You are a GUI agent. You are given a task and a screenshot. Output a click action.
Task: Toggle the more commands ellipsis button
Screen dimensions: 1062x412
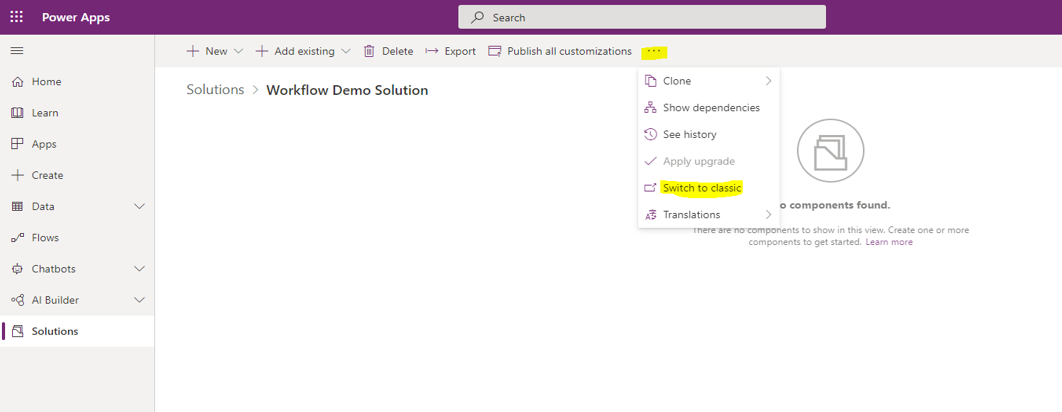[654, 51]
